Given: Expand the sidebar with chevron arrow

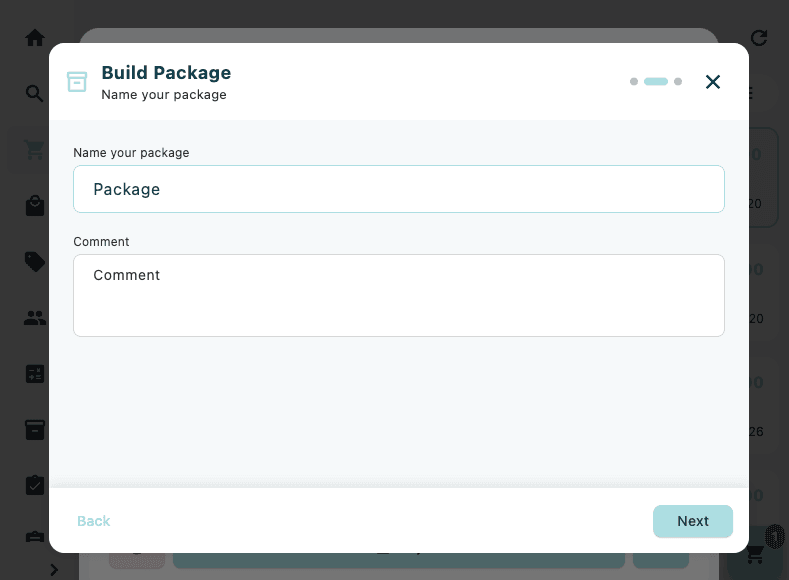Looking at the screenshot, I should click(54, 569).
